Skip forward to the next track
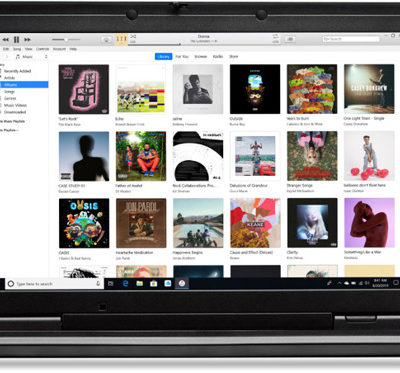Screen dimensions: 400x373 click(x=27, y=40)
